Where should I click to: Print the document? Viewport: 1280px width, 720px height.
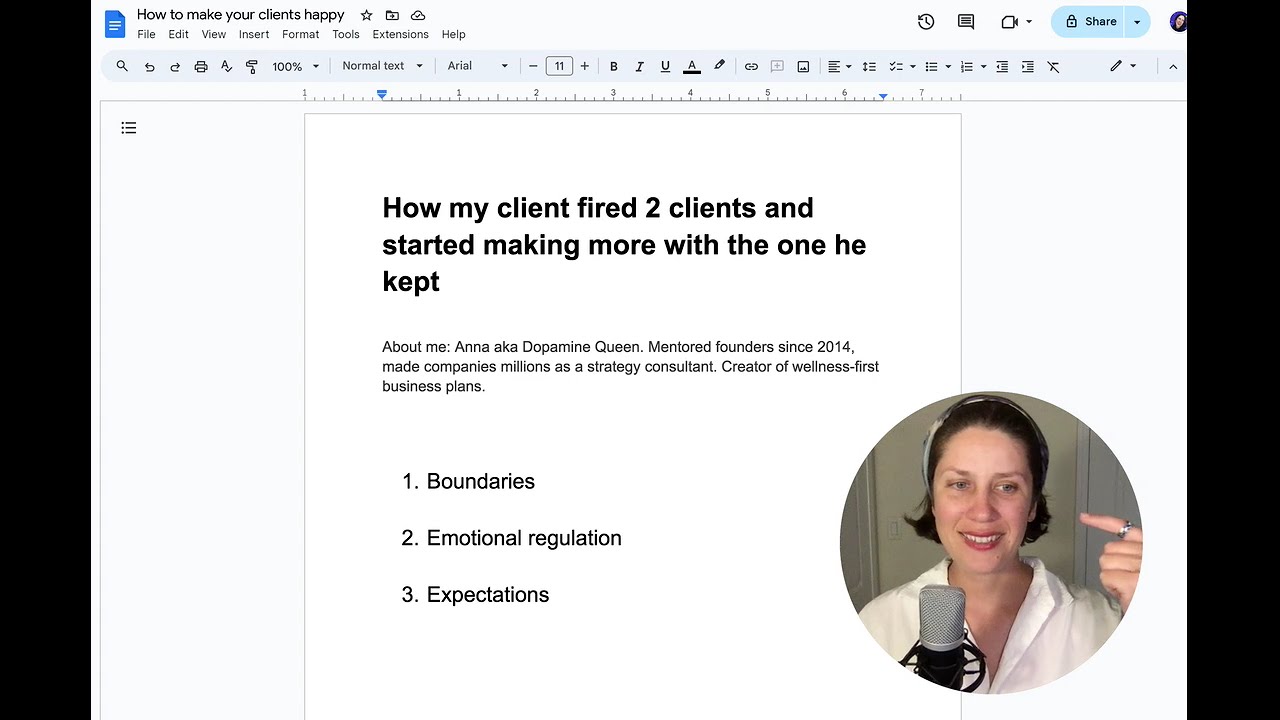[201, 66]
